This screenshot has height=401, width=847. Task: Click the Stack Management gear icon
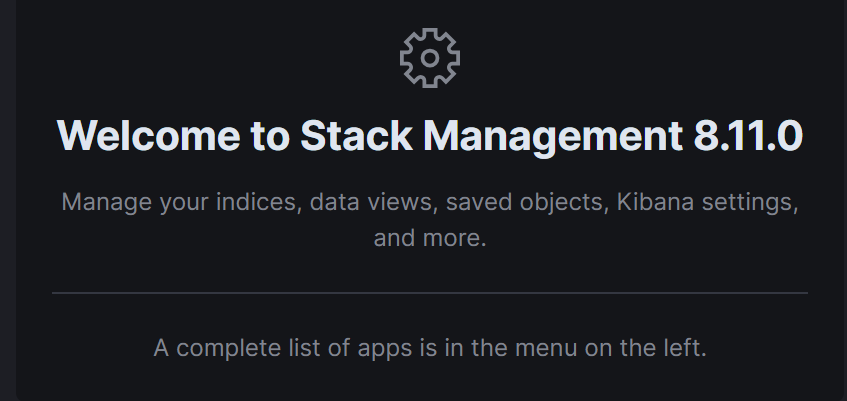coord(429,58)
